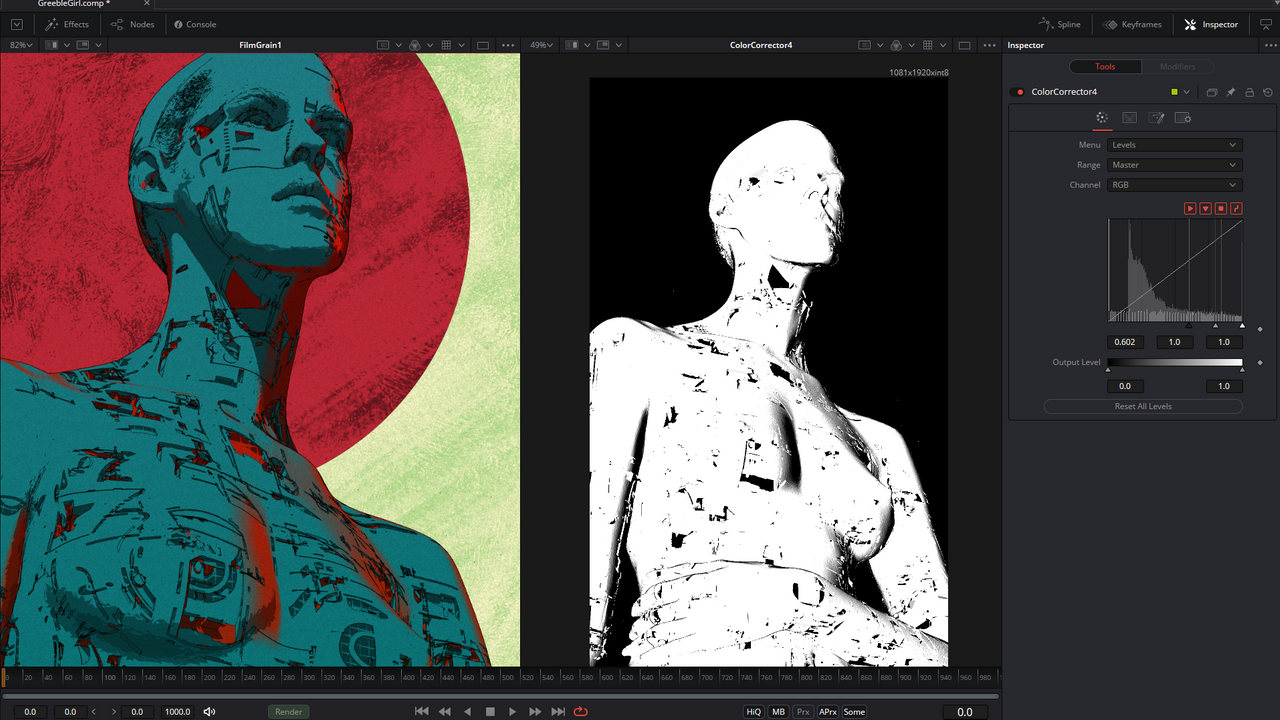
Task: Click the reset icon beside ColorCorrector4 header
Action: (1267, 92)
